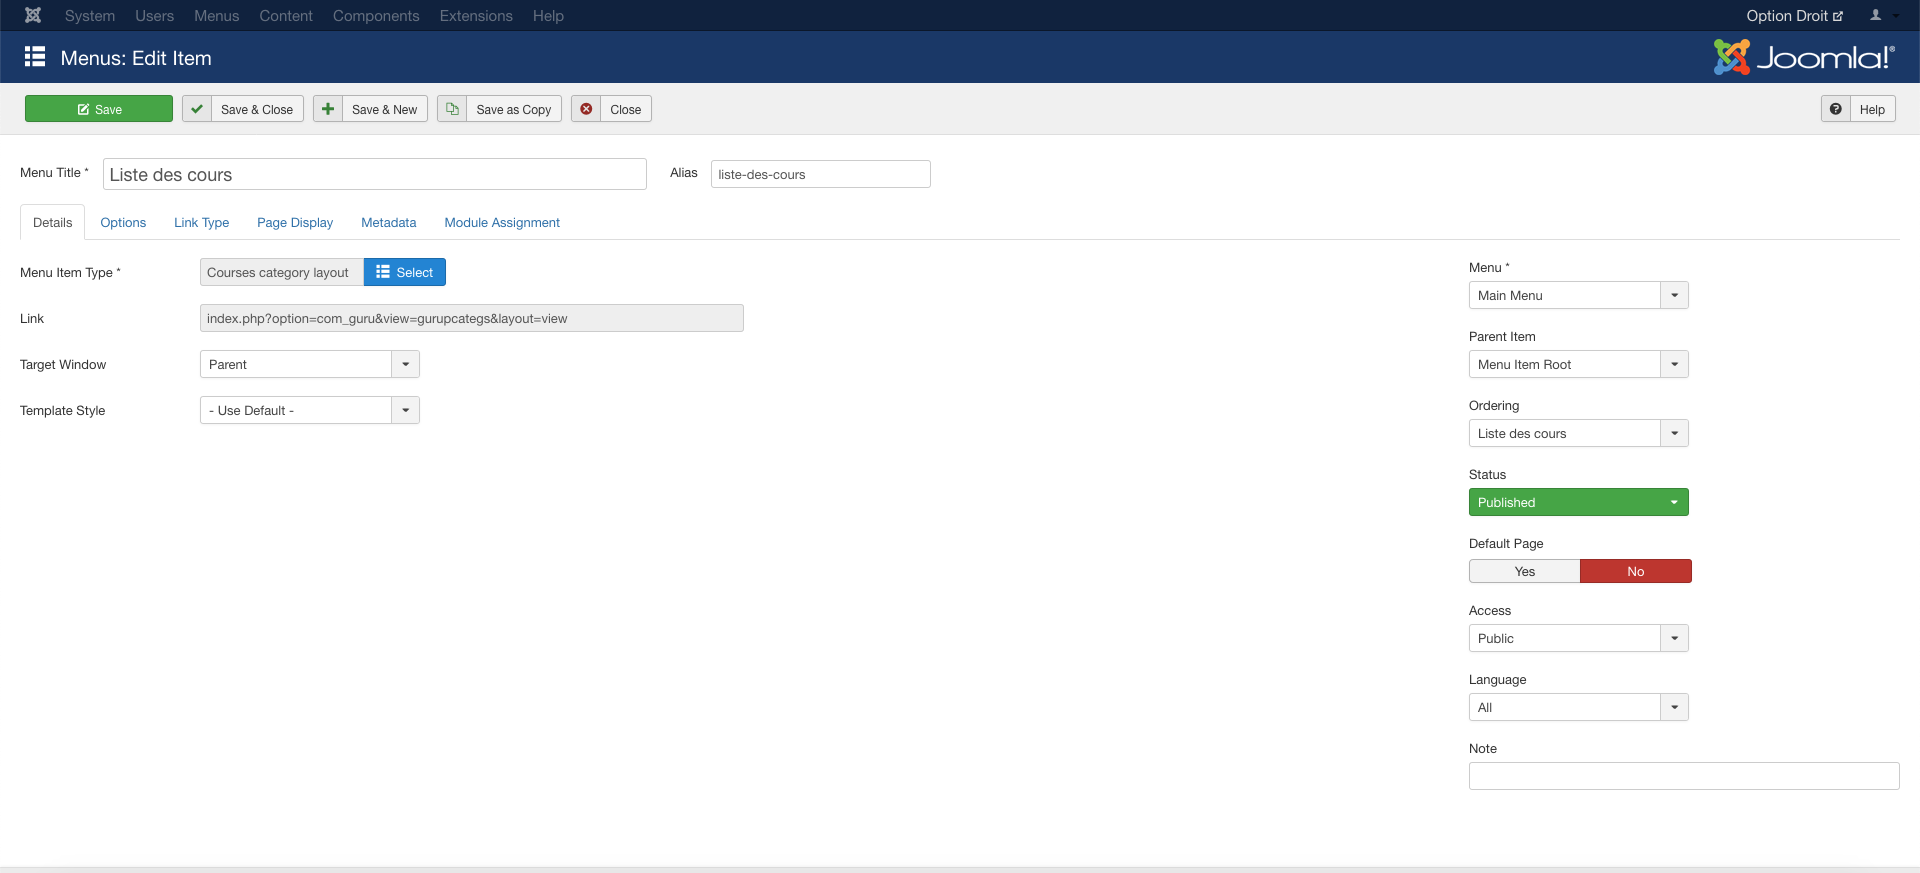Click the Link URL field
The height and width of the screenshot is (873, 1920).
(472, 318)
